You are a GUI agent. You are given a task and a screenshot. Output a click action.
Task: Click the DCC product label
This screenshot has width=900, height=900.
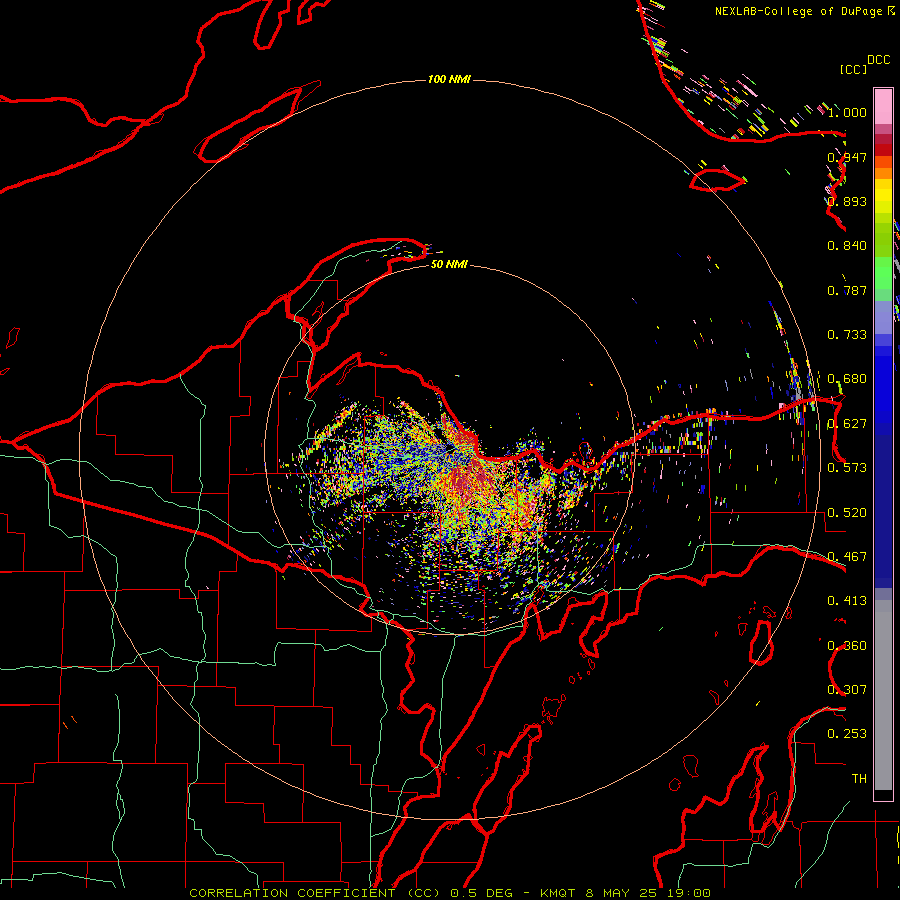pos(879,60)
